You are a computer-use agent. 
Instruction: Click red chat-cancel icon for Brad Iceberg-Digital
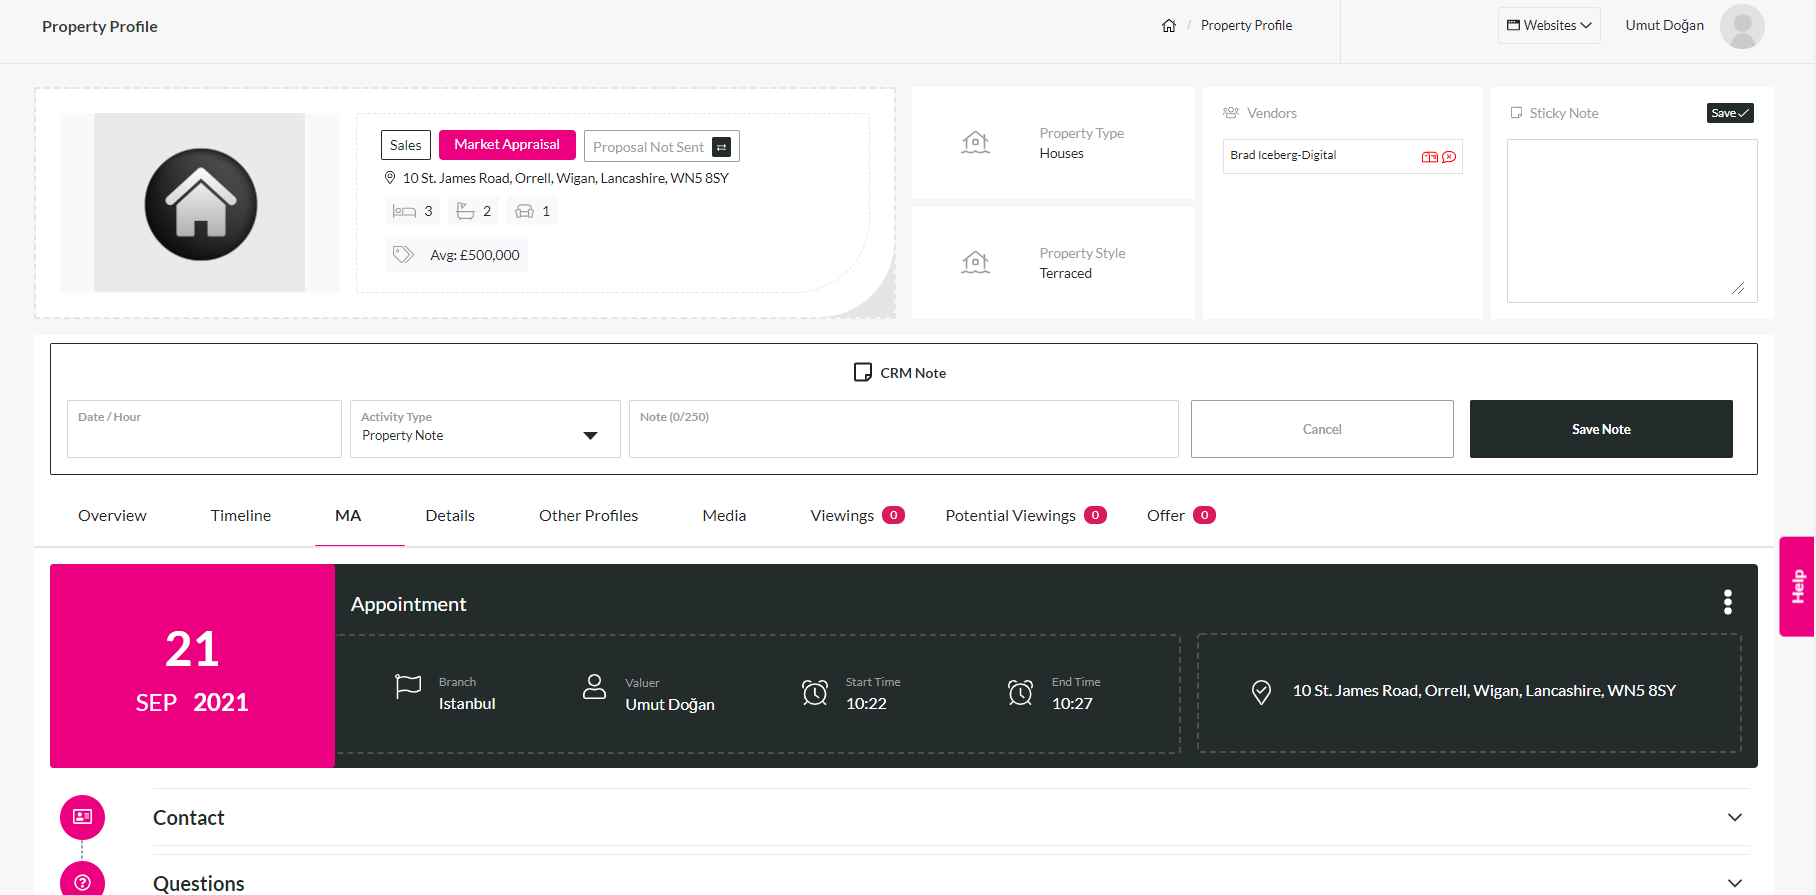coord(1449,157)
